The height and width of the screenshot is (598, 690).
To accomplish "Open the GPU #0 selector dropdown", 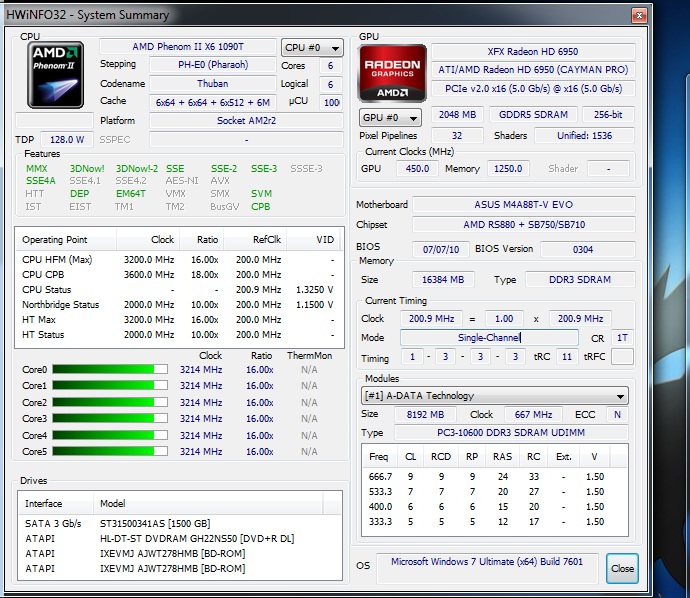I will click(x=390, y=117).
